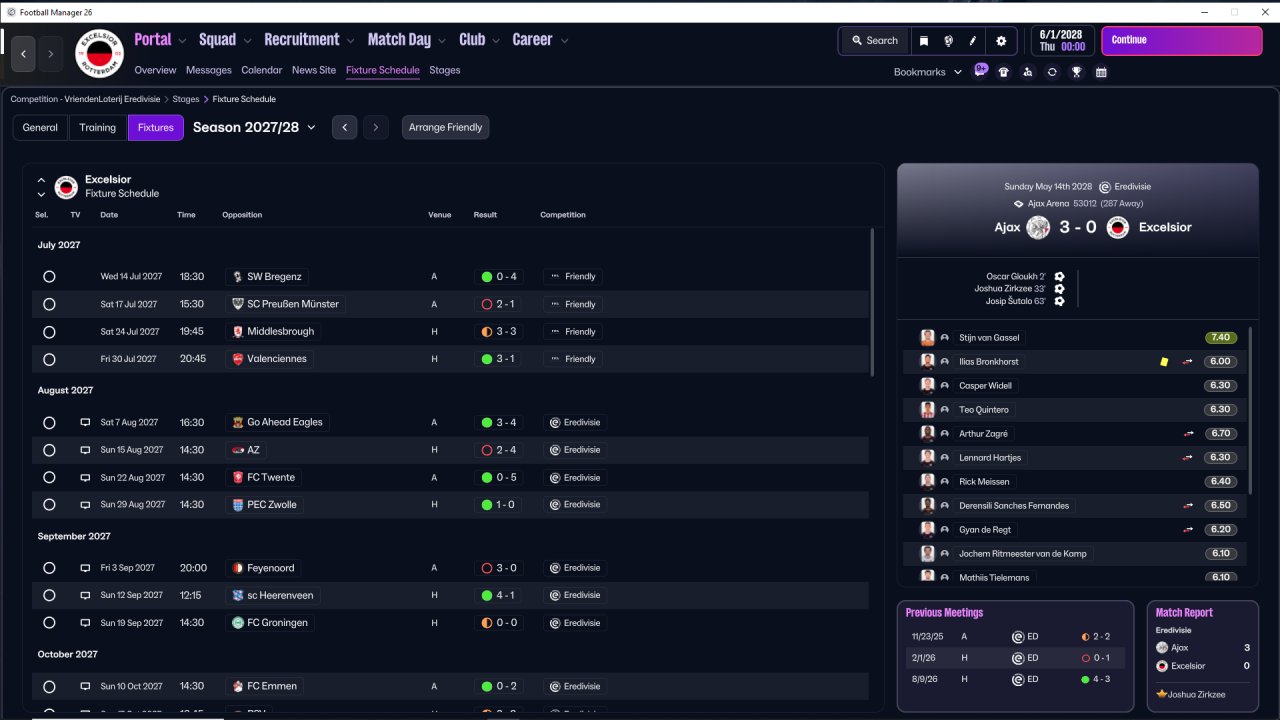Image resolution: width=1280 pixels, height=720 pixels.
Task: Select the Feyenoord fixture radio button
Action: [x=49, y=568]
